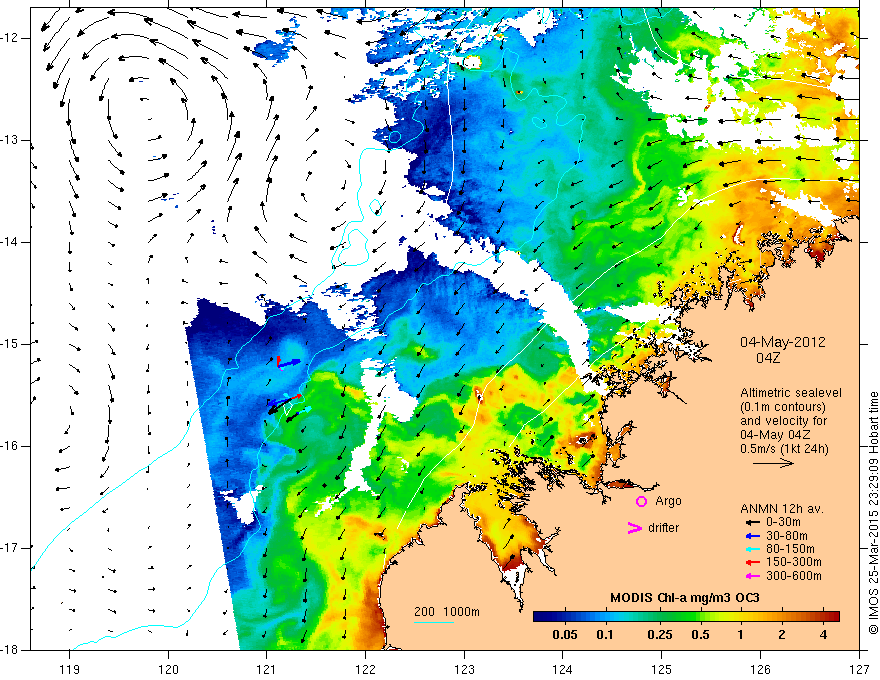Click the 300-600m depth label
The width and height of the screenshot is (880, 680).
pyautogui.click(x=794, y=576)
